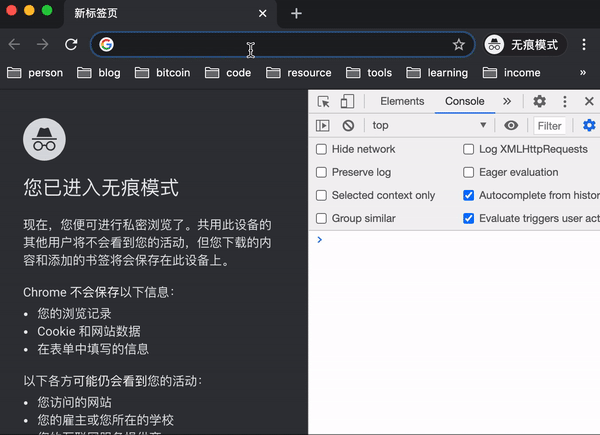Show hidden bookmarks via double chevron
The height and width of the screenshot is (435, 600).
pos(582,72)
